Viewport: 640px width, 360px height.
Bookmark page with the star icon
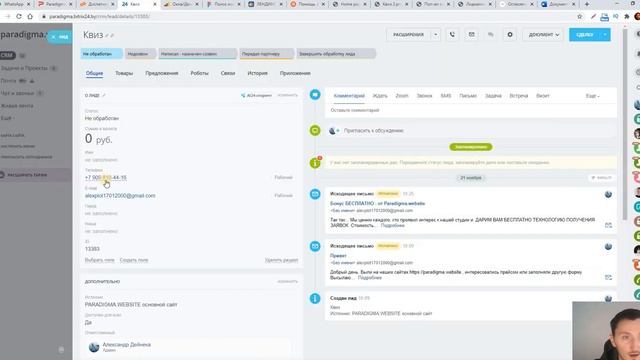tap(580, 16)
